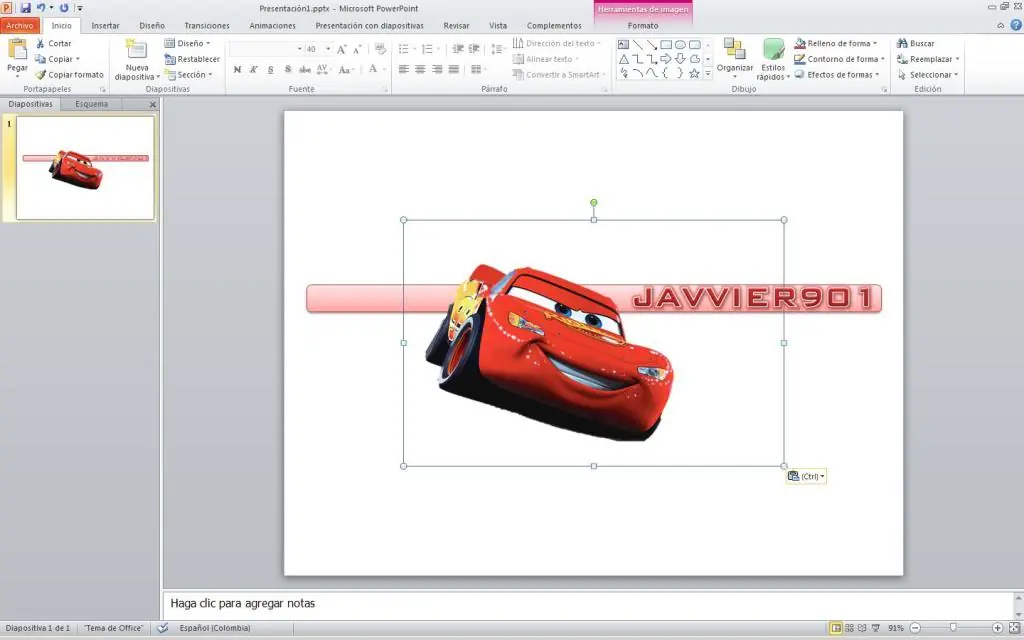Open the PowerPoint help question mark icon
This screenshot has width=1024, height=640.
tap(1016, 25)
